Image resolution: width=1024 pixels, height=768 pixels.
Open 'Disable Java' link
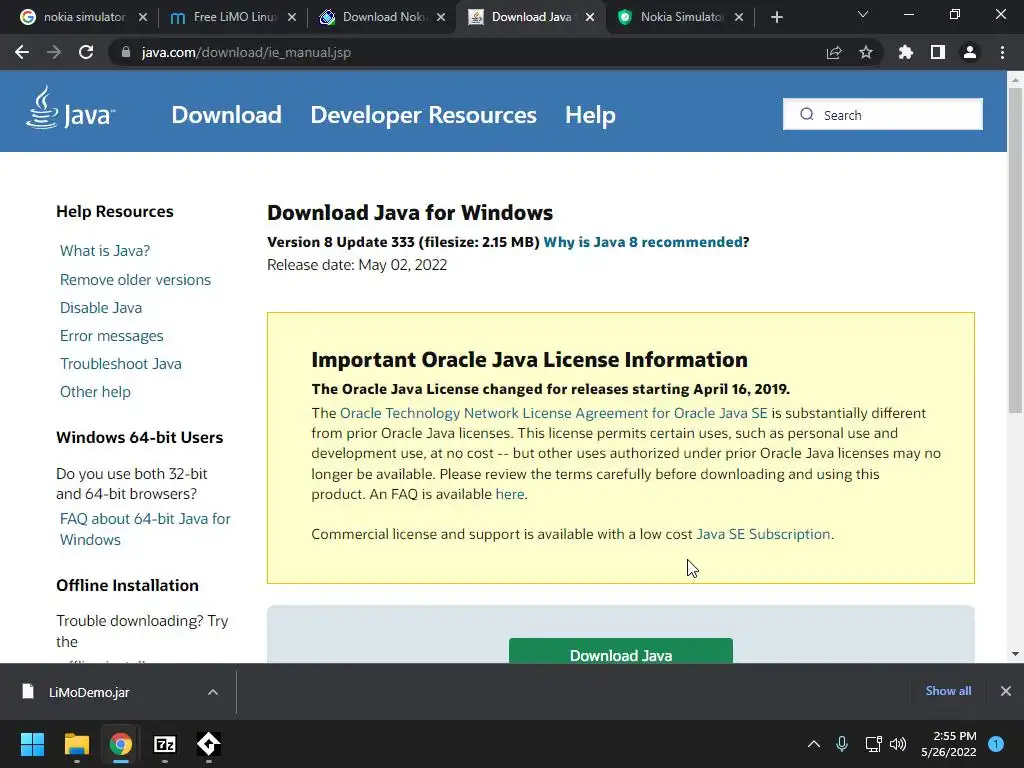(x=101, y=308)
